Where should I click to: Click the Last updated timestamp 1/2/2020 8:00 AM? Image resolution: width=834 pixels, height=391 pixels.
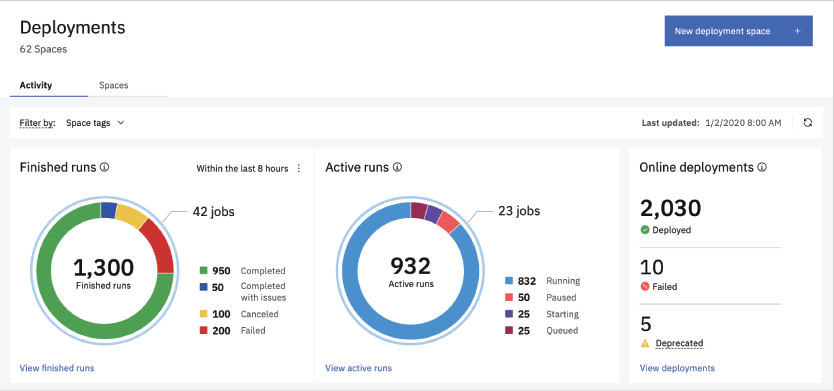(x=743, y=123)
